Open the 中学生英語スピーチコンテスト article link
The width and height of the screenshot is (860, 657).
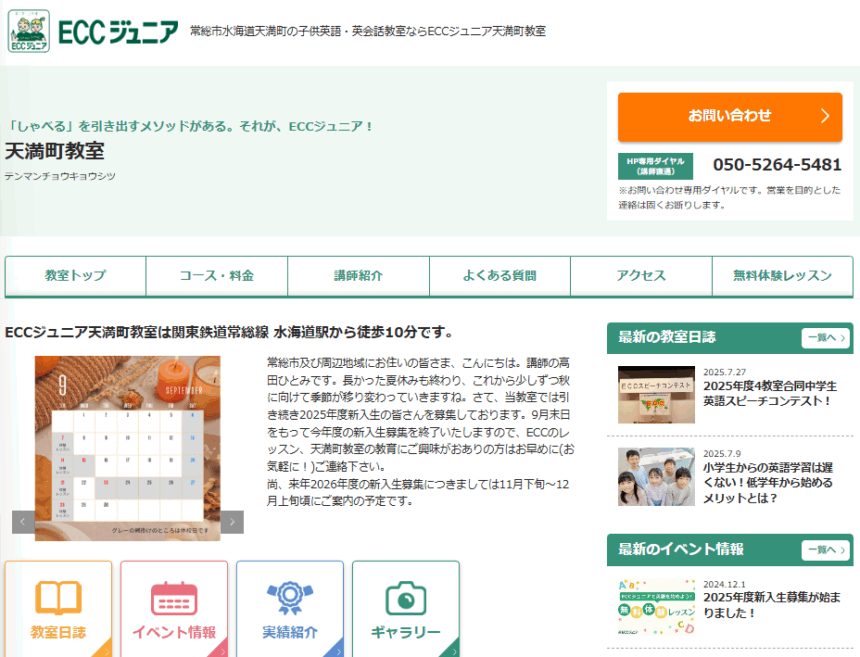(769, 393)
